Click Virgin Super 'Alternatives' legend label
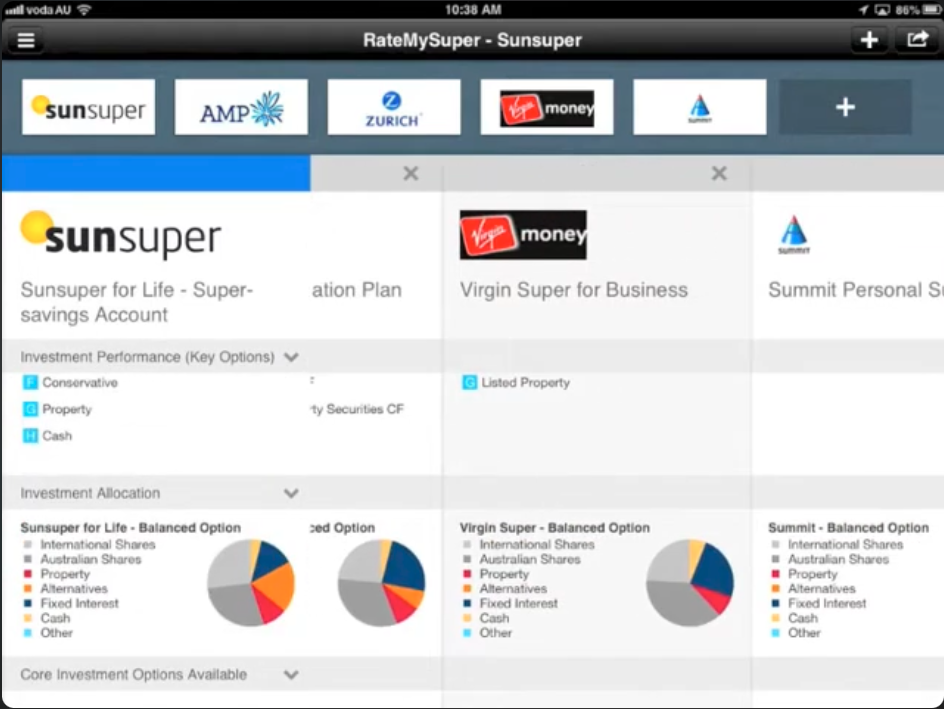The height and width of the screenshot is (709, 944). [x=514, y=589]
